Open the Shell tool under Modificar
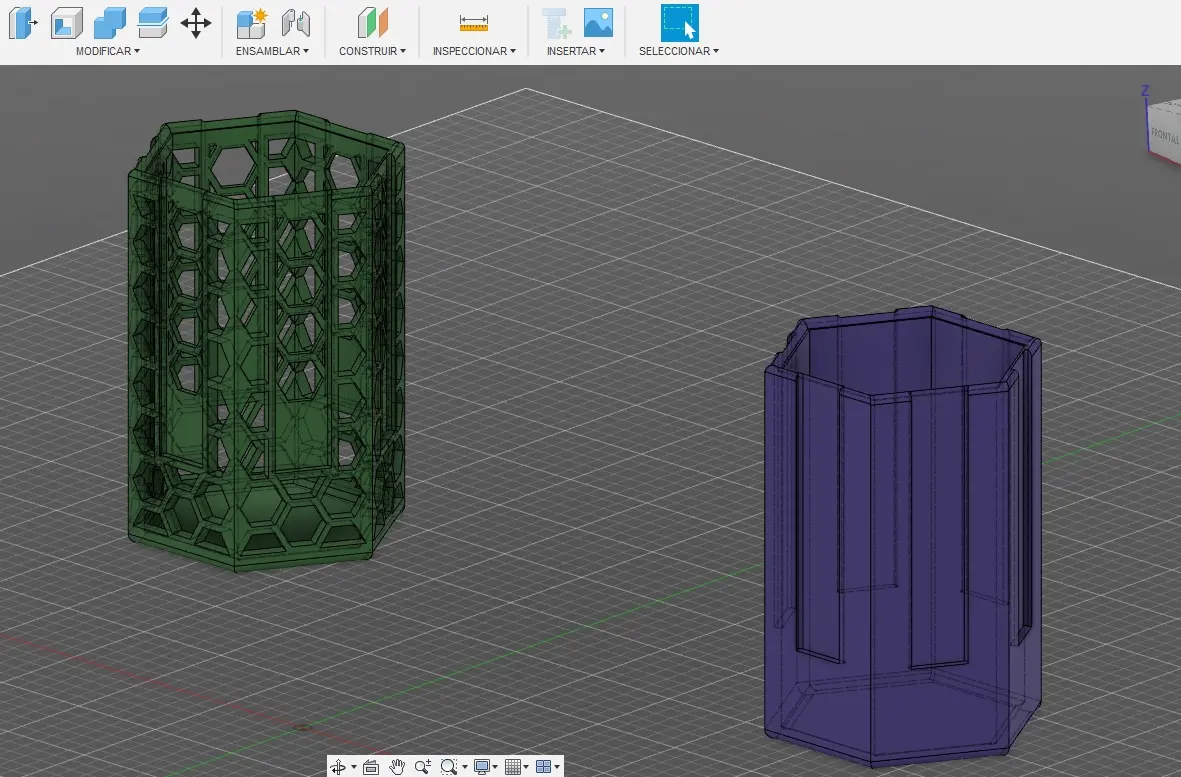The width and height of the screenshot is (1181, 777). pos(66,22)
